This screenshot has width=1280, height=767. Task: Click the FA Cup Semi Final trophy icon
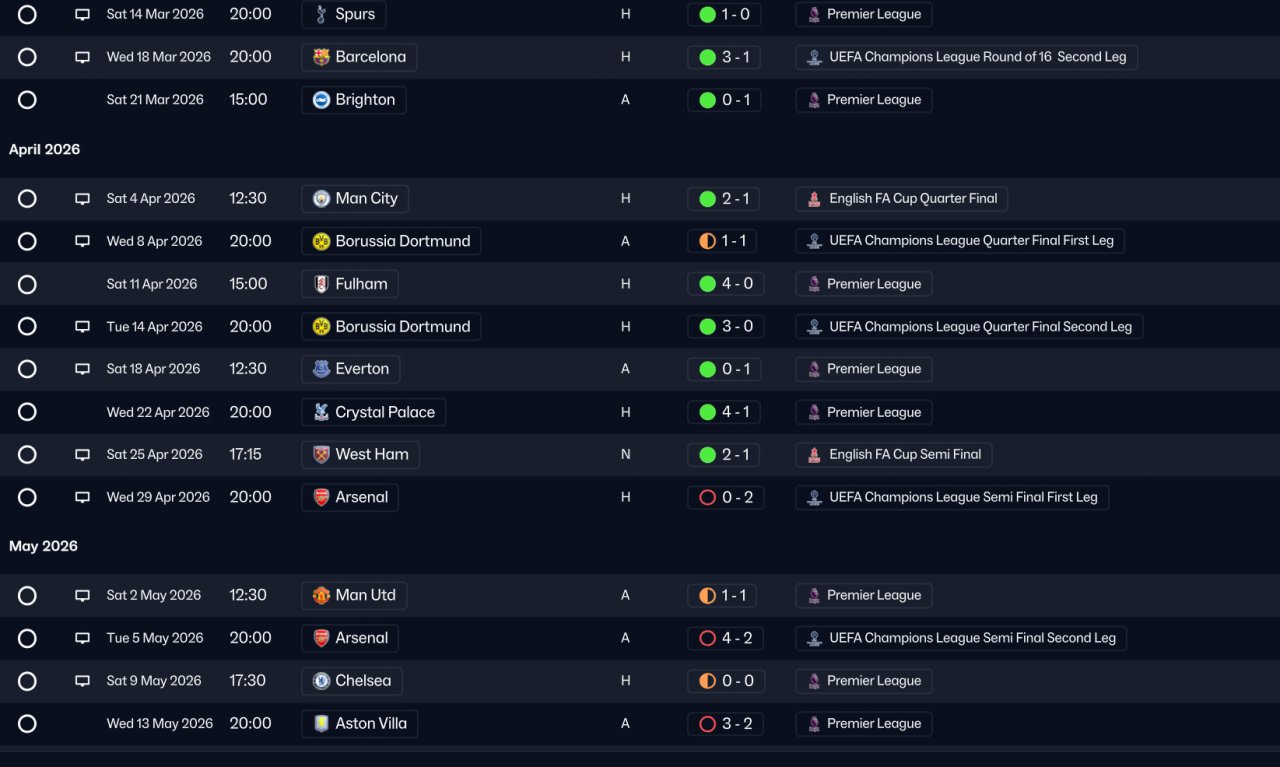(x=815, y=455)
